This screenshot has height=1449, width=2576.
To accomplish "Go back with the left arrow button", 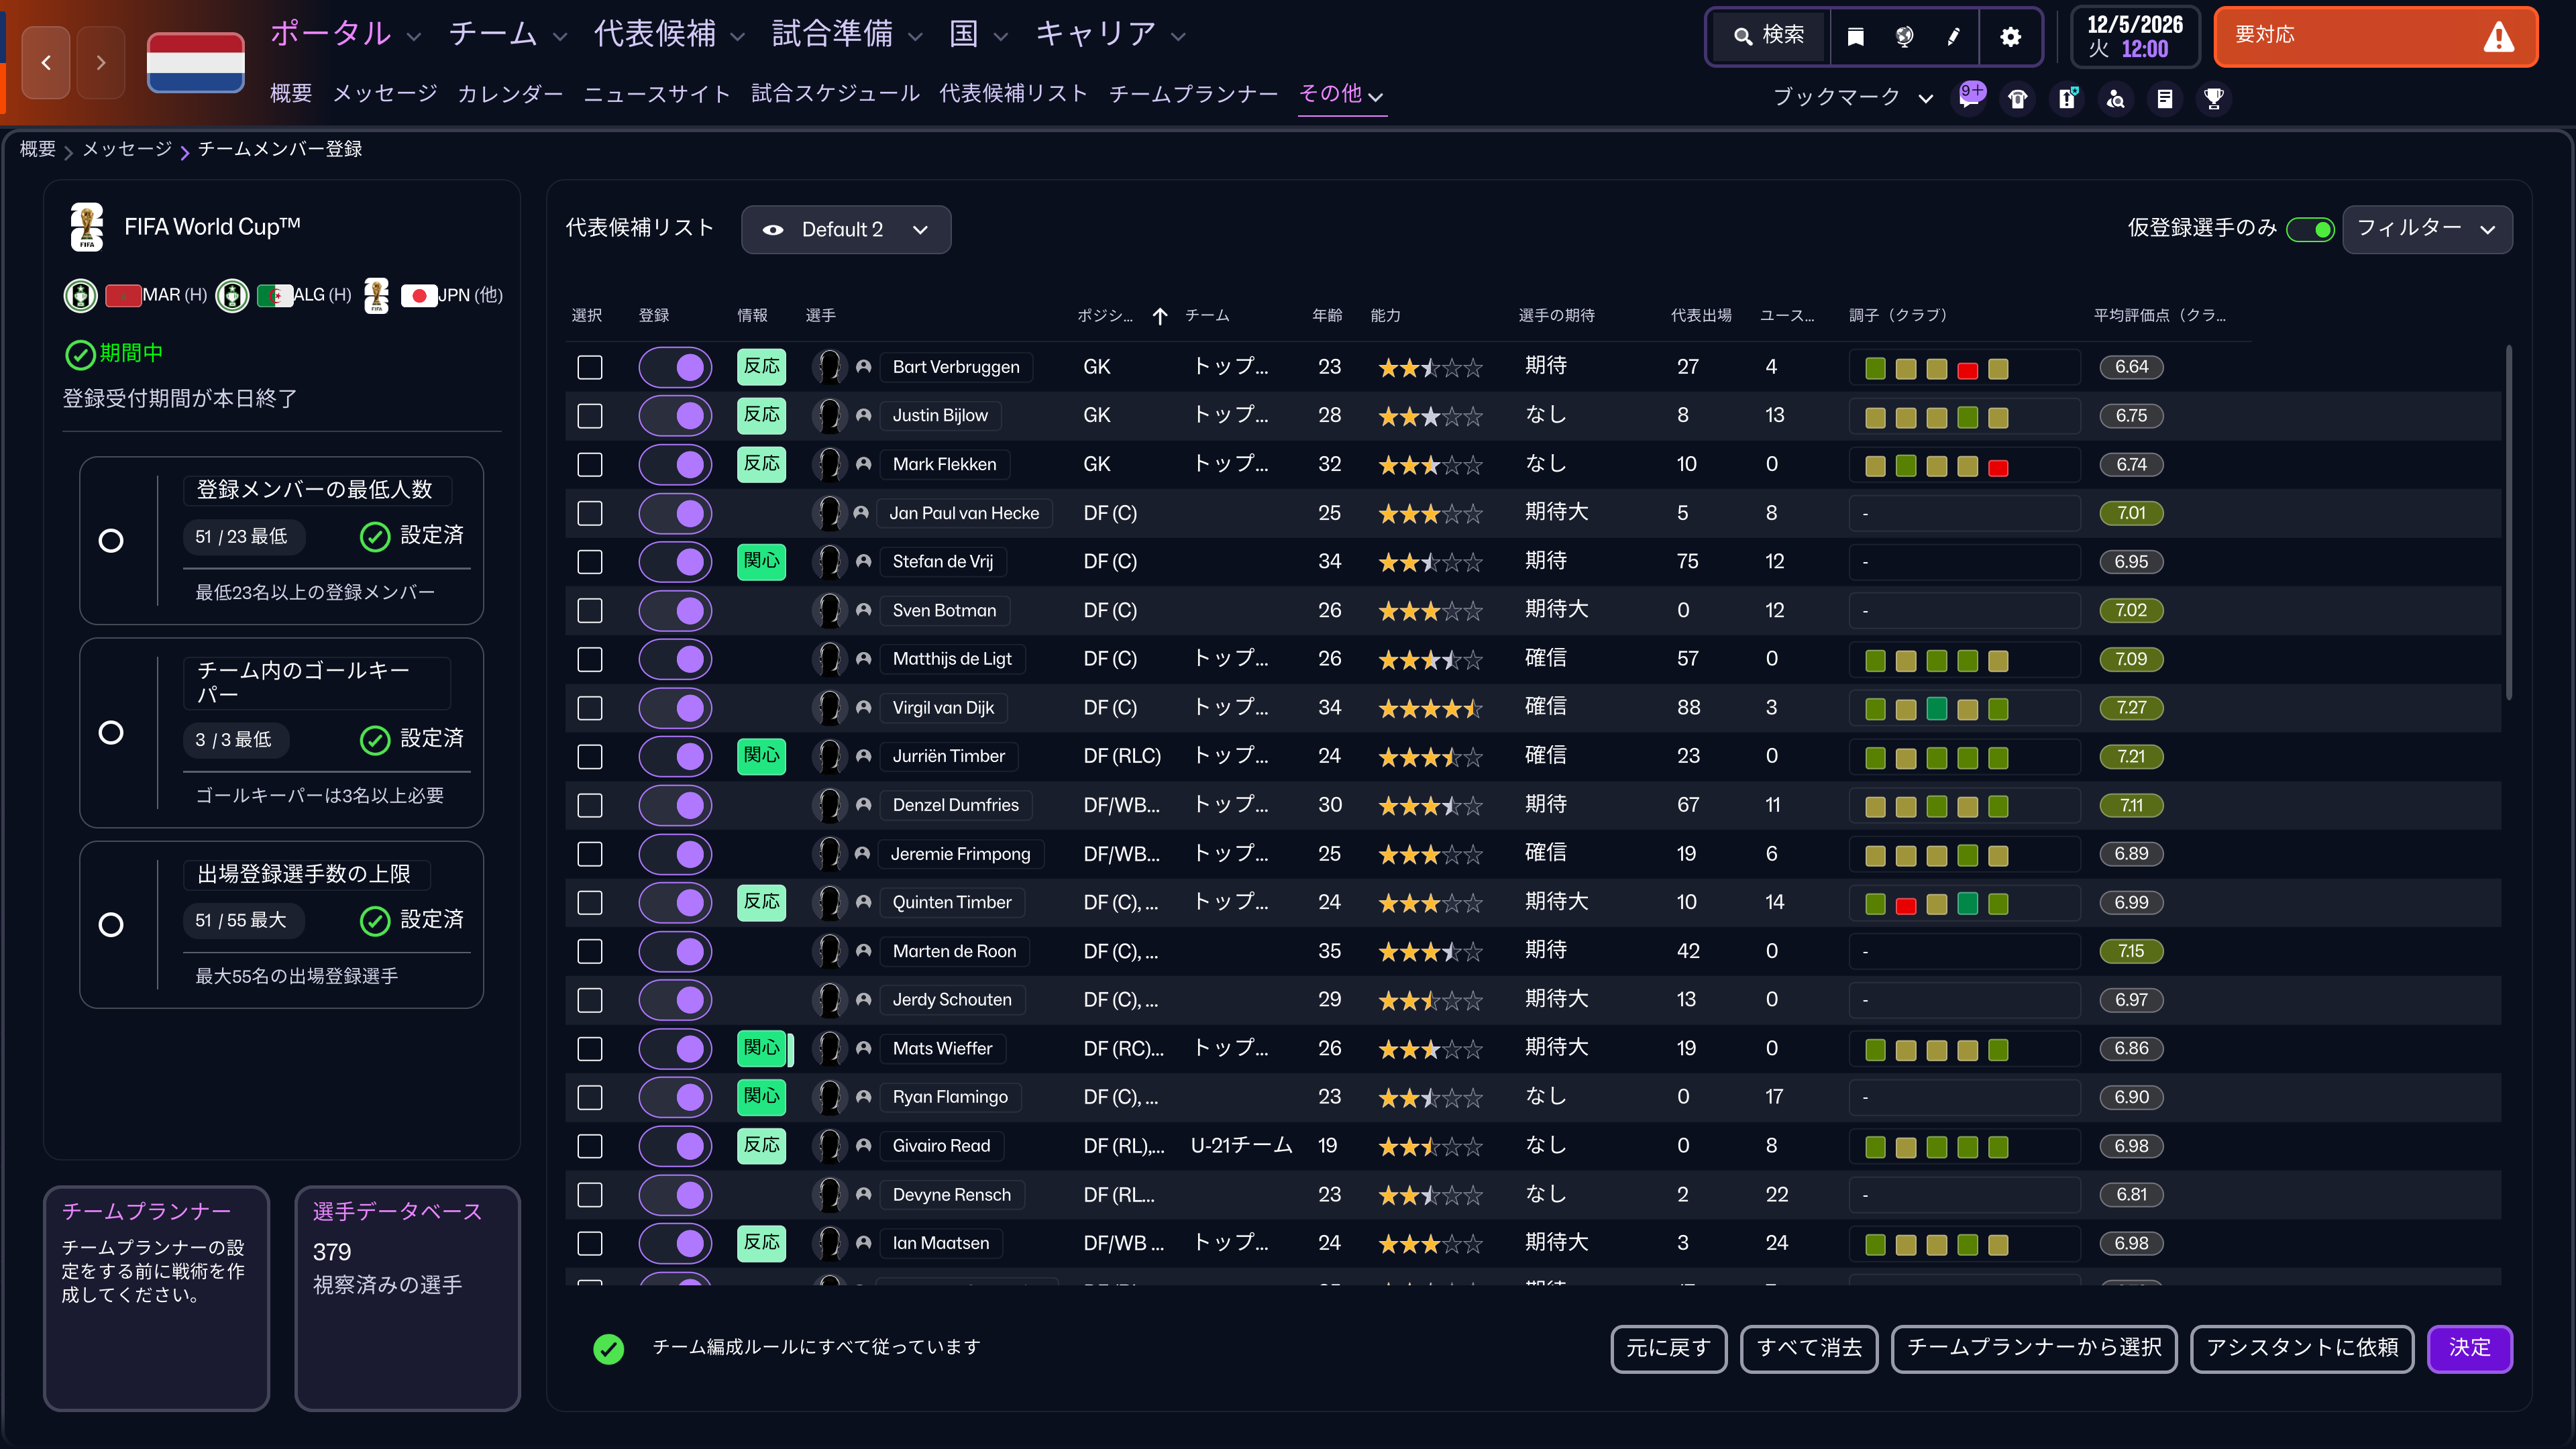I will pos(46,62).
